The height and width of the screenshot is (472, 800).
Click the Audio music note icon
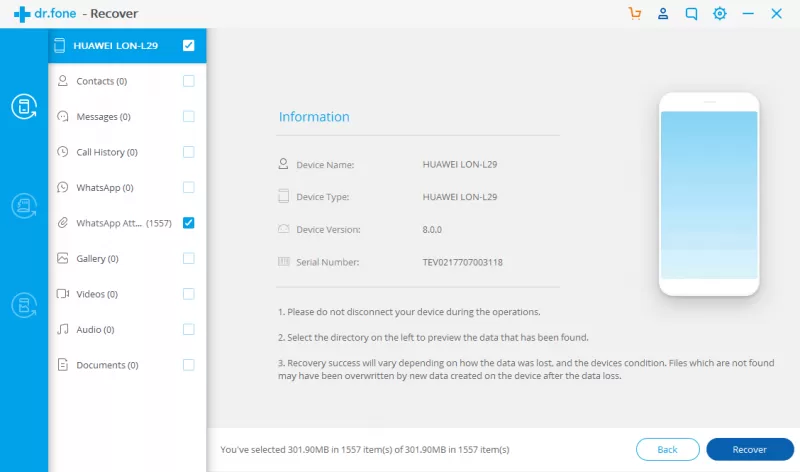63,329
